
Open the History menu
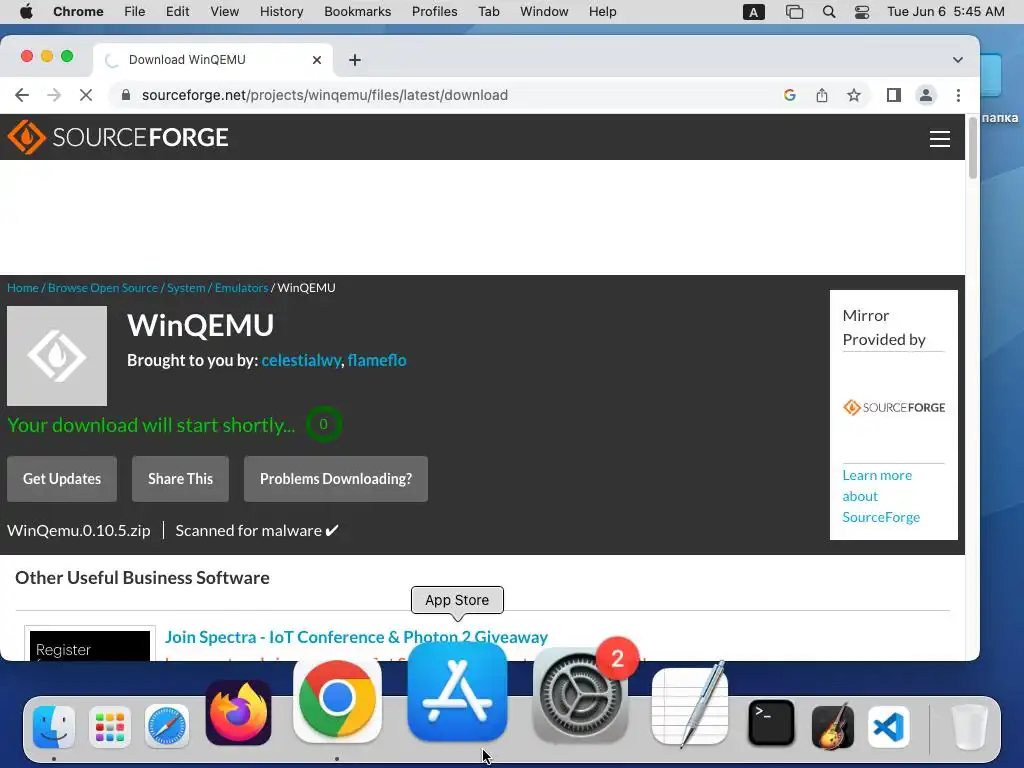click(281, 12)
